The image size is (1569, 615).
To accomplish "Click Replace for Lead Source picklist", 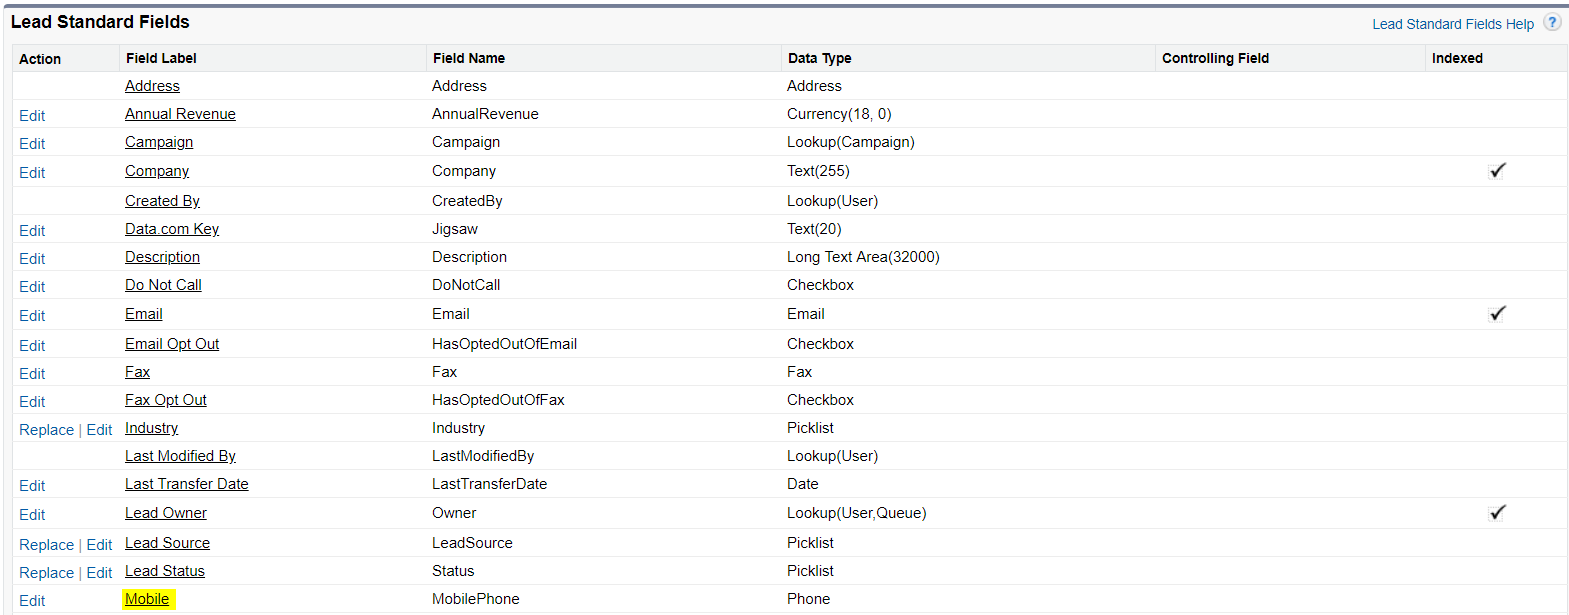I will click(47, 545).
